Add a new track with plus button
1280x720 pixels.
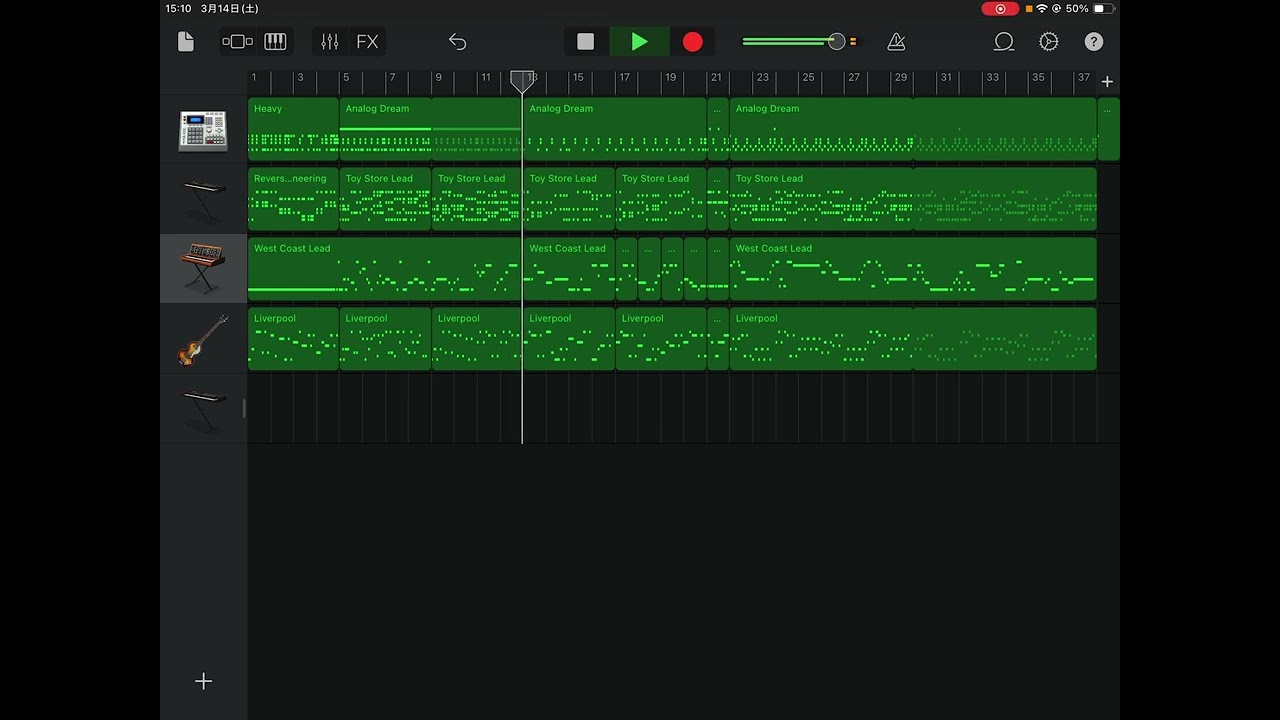(x=203, y=681)
